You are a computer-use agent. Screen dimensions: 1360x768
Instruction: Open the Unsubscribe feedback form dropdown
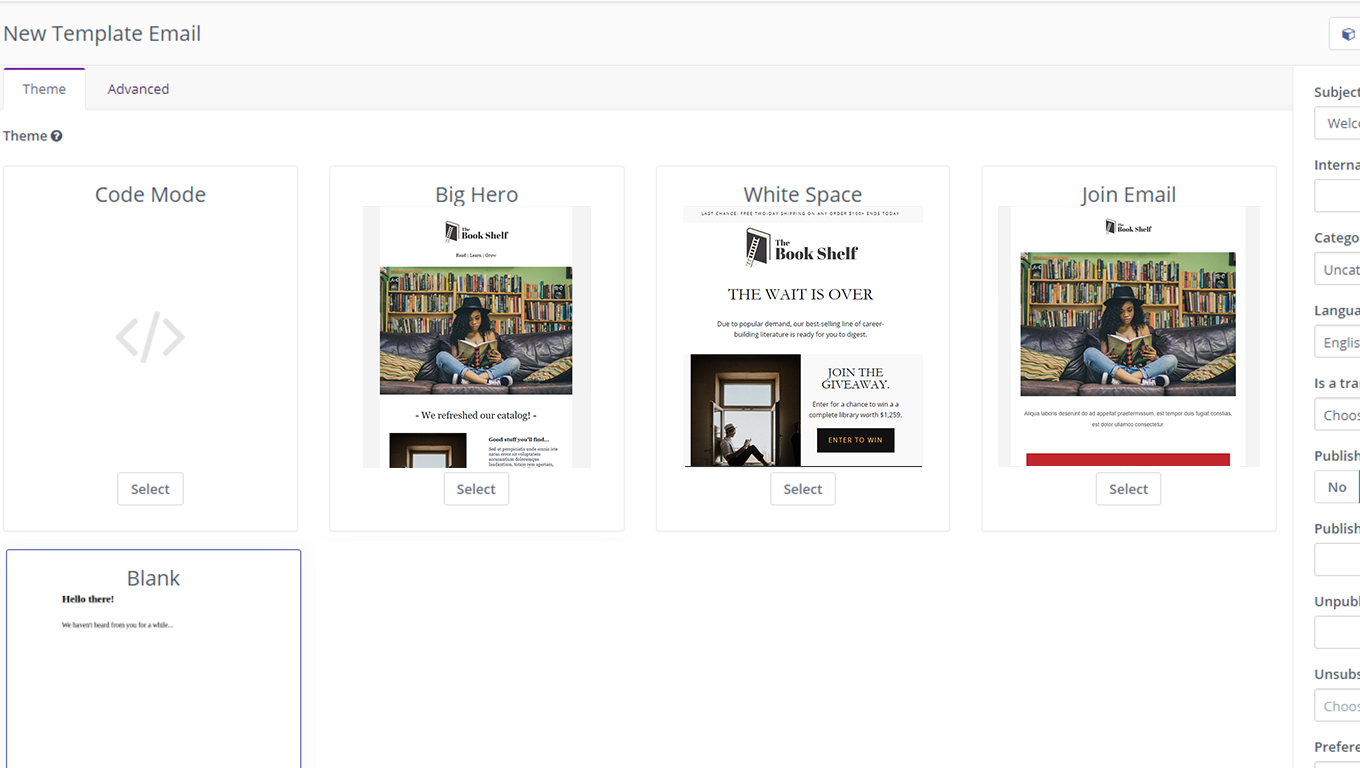[x=1337, y=706]
